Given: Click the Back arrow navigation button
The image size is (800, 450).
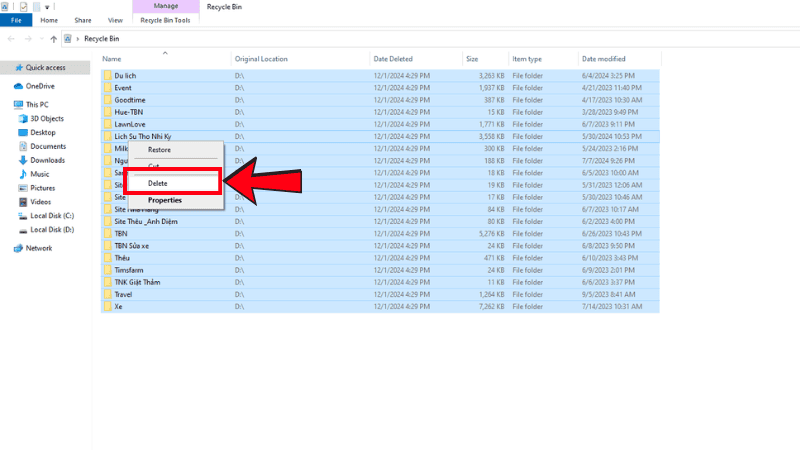Looking at the screenshot, I should click(11, 38).
